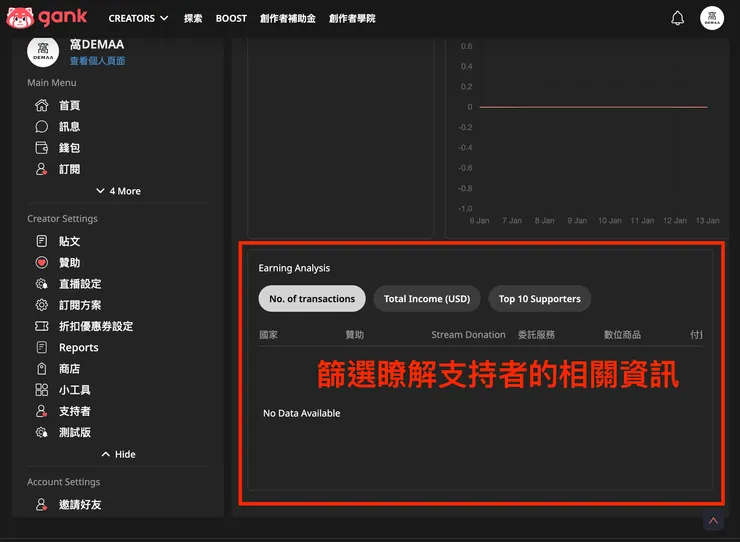Open the top-right profile avatar

[712, 18]
